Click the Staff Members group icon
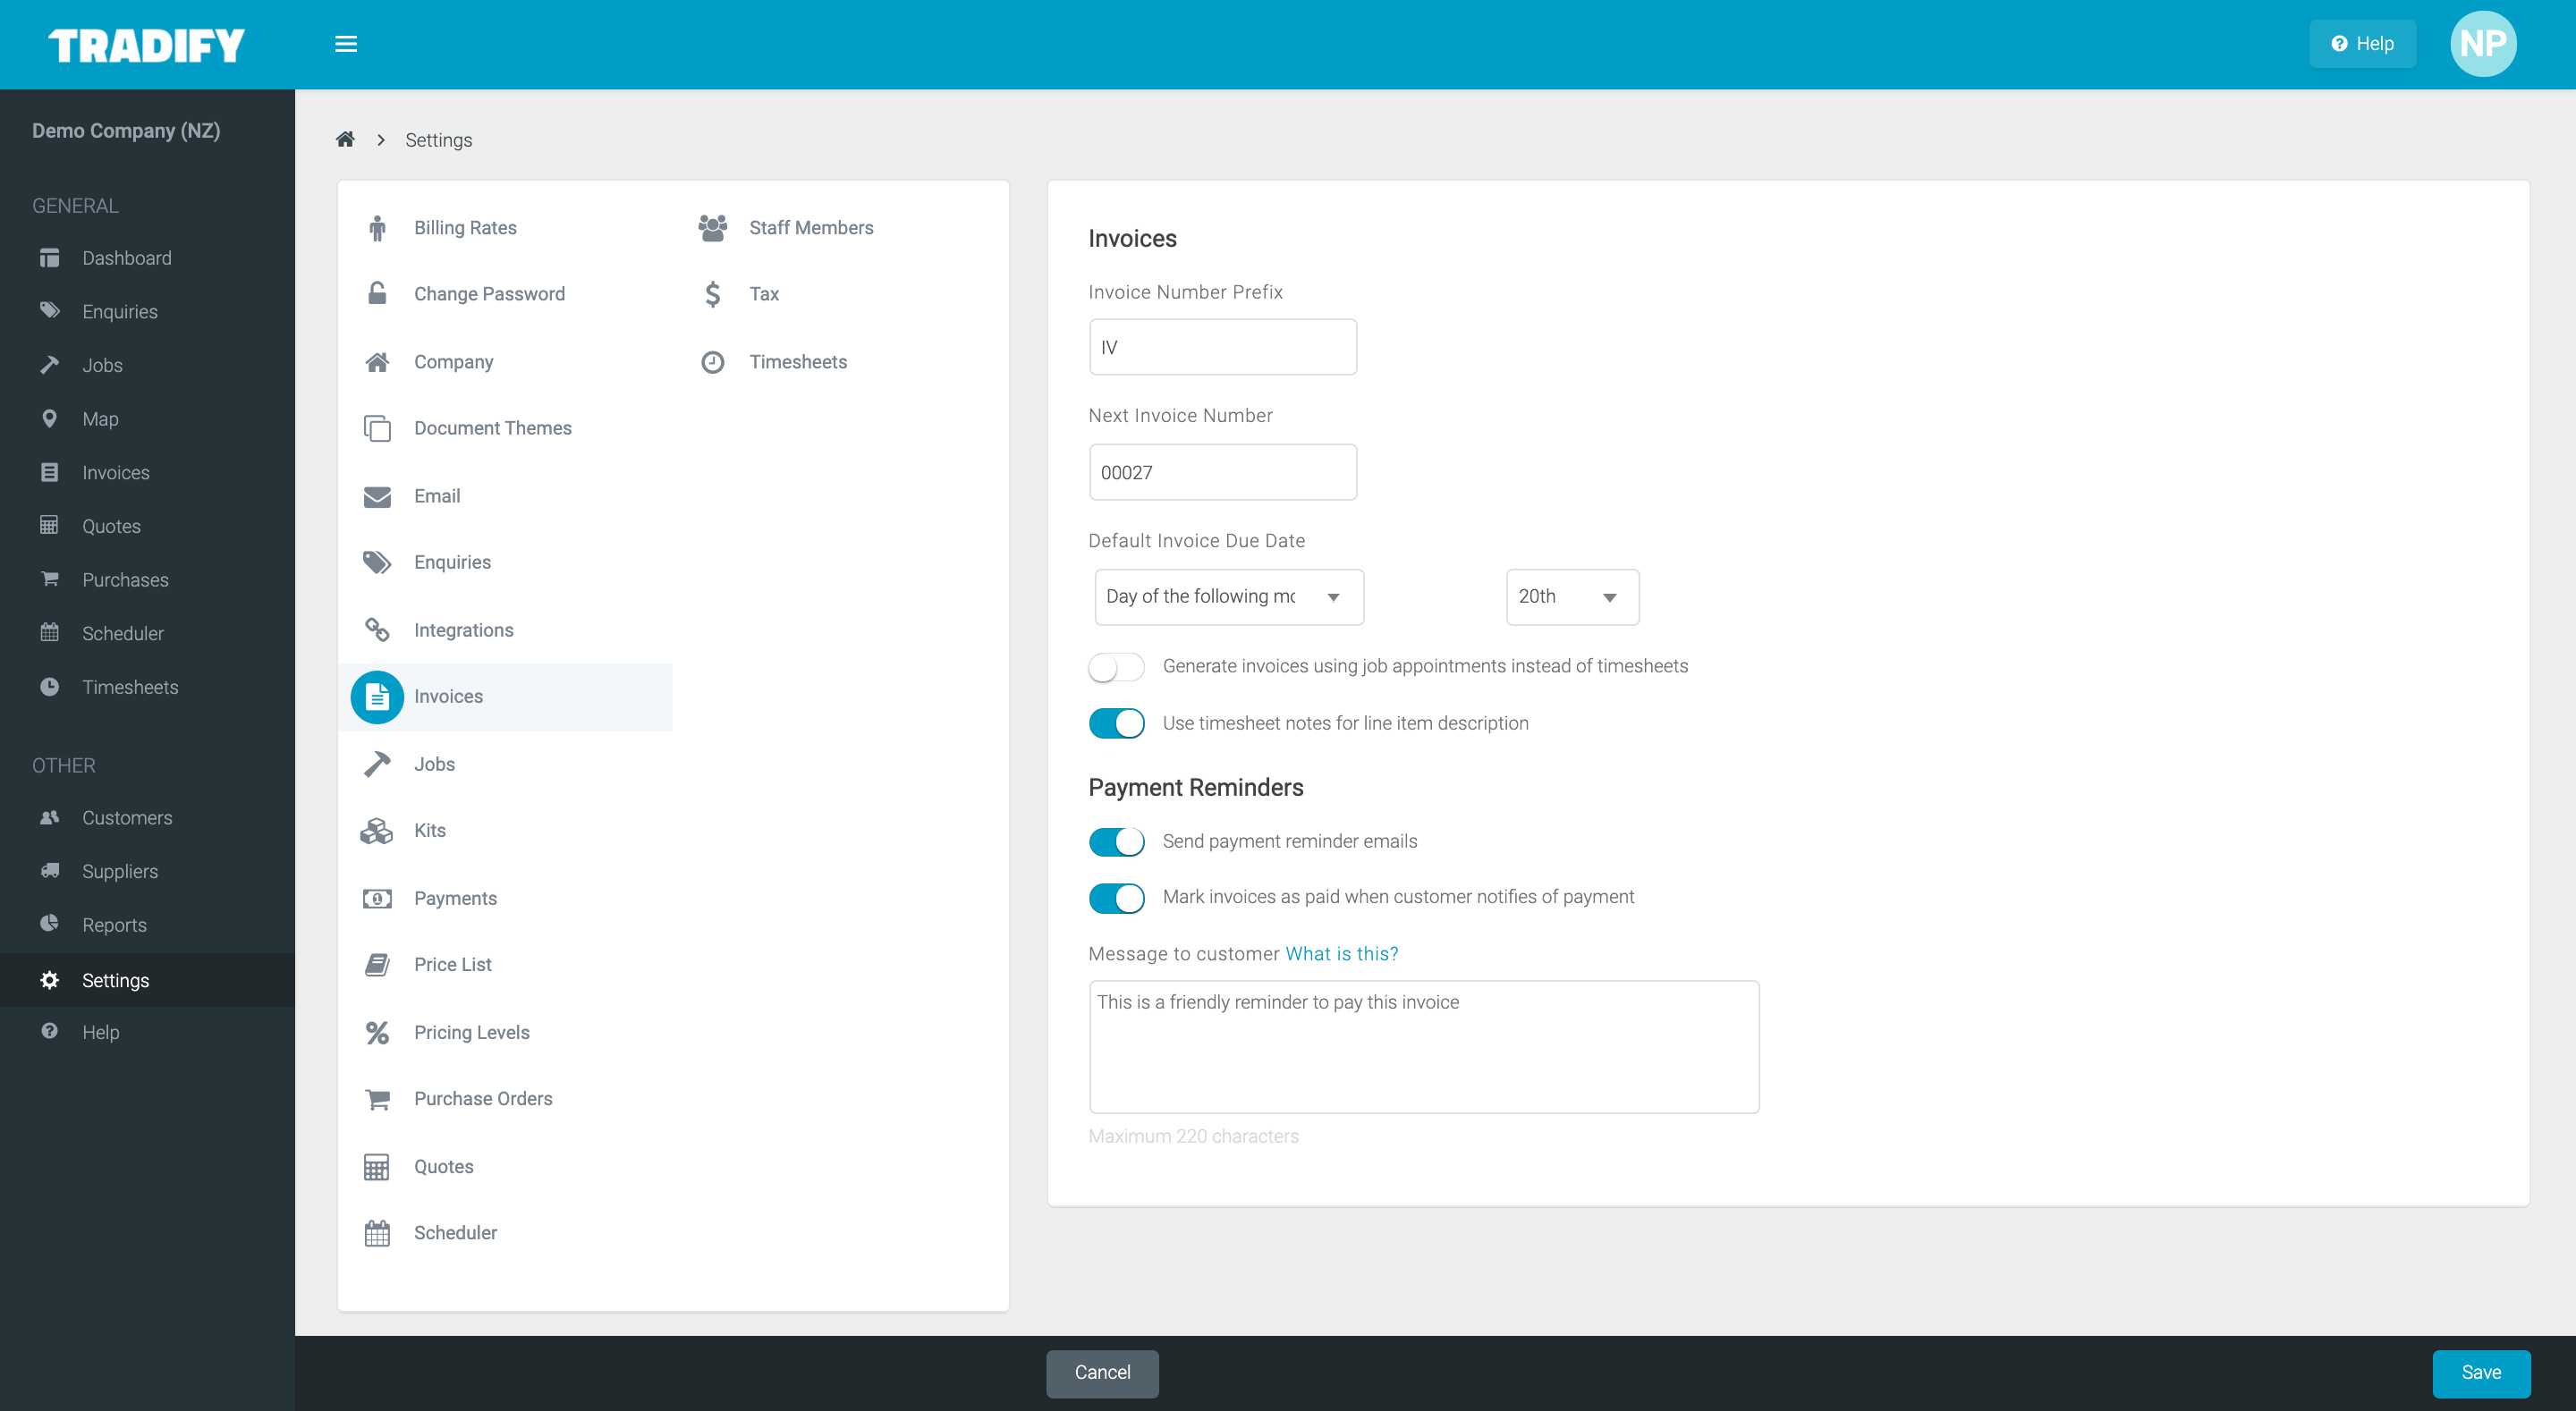 coord(712,228)
